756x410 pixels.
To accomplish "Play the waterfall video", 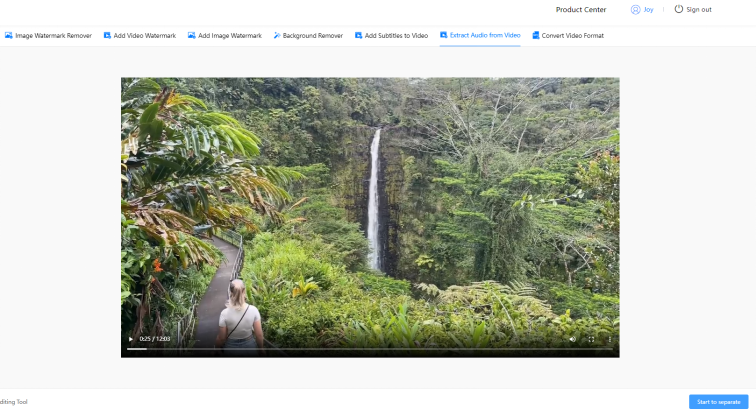I will click(x=131, y=339).
